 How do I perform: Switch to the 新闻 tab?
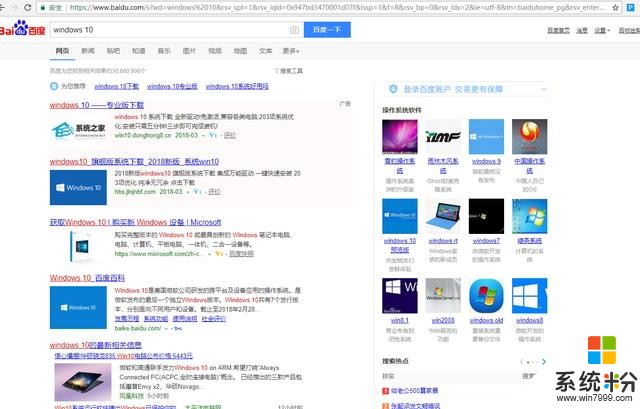[x=88, y=51]
